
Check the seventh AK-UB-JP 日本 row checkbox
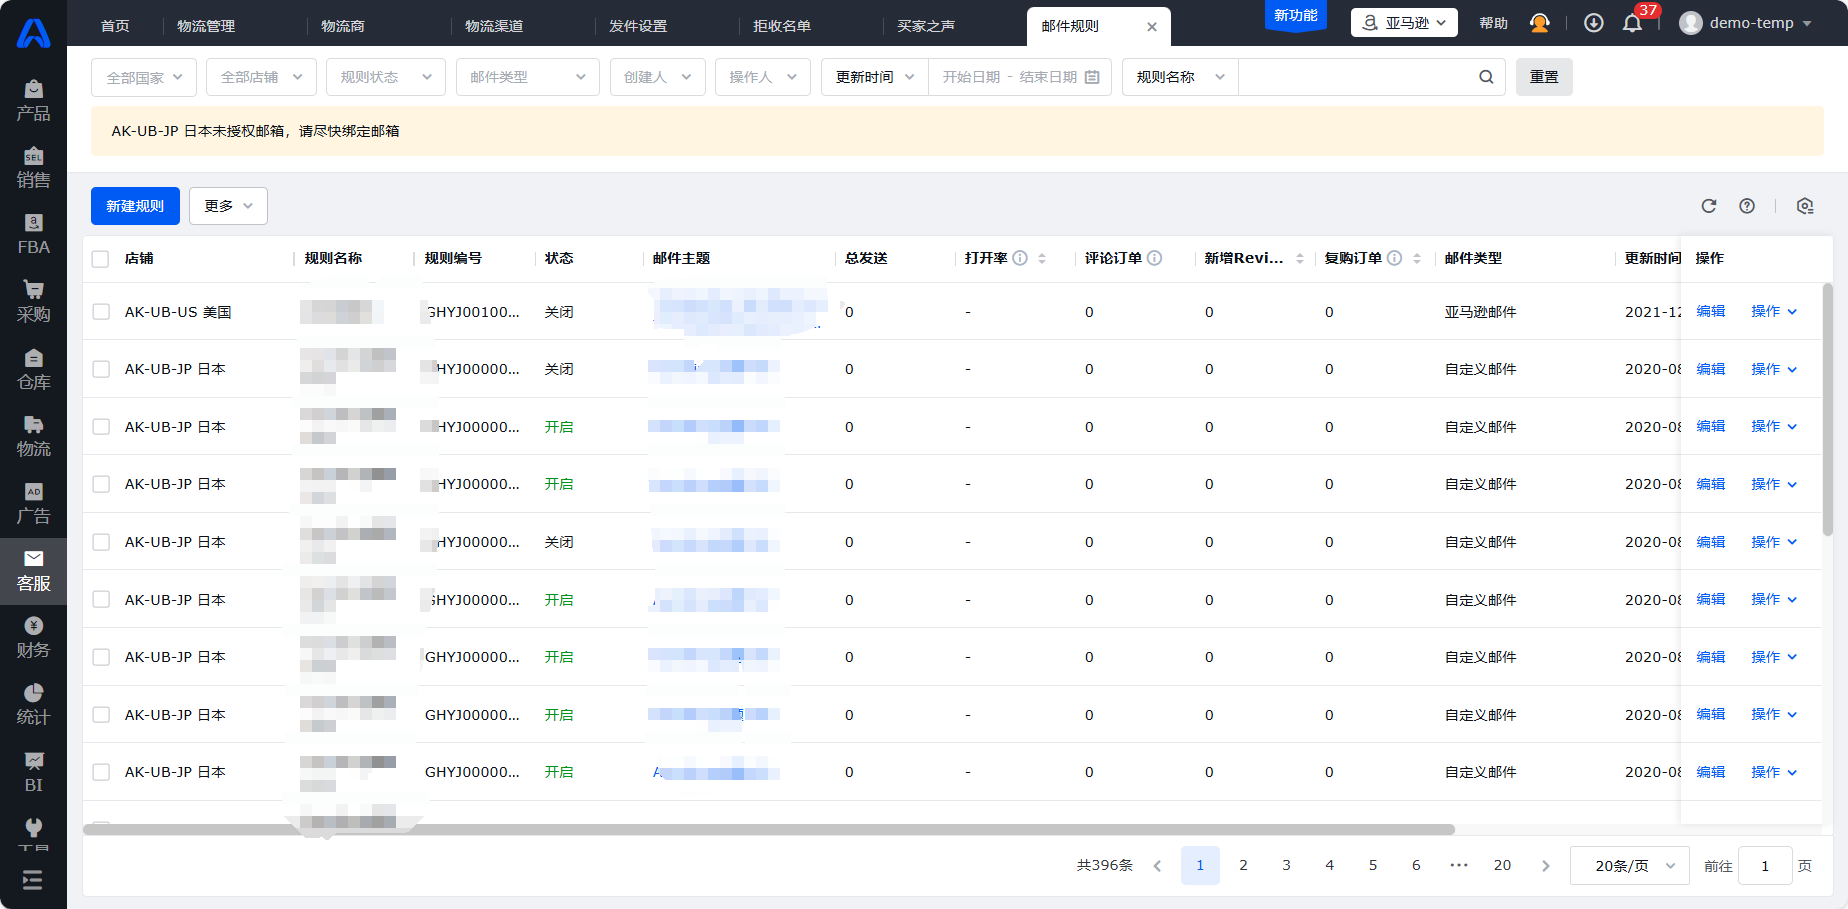100,715
